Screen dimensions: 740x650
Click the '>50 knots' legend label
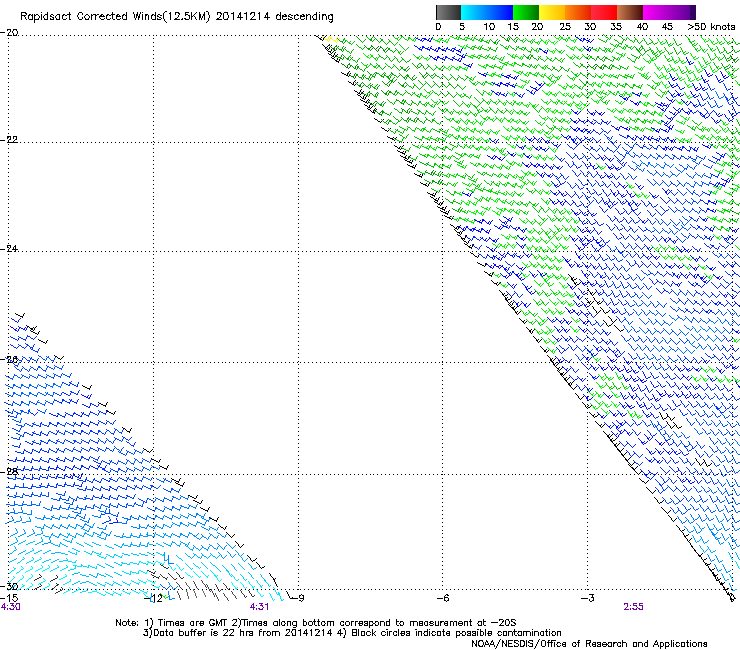(711, 27)
